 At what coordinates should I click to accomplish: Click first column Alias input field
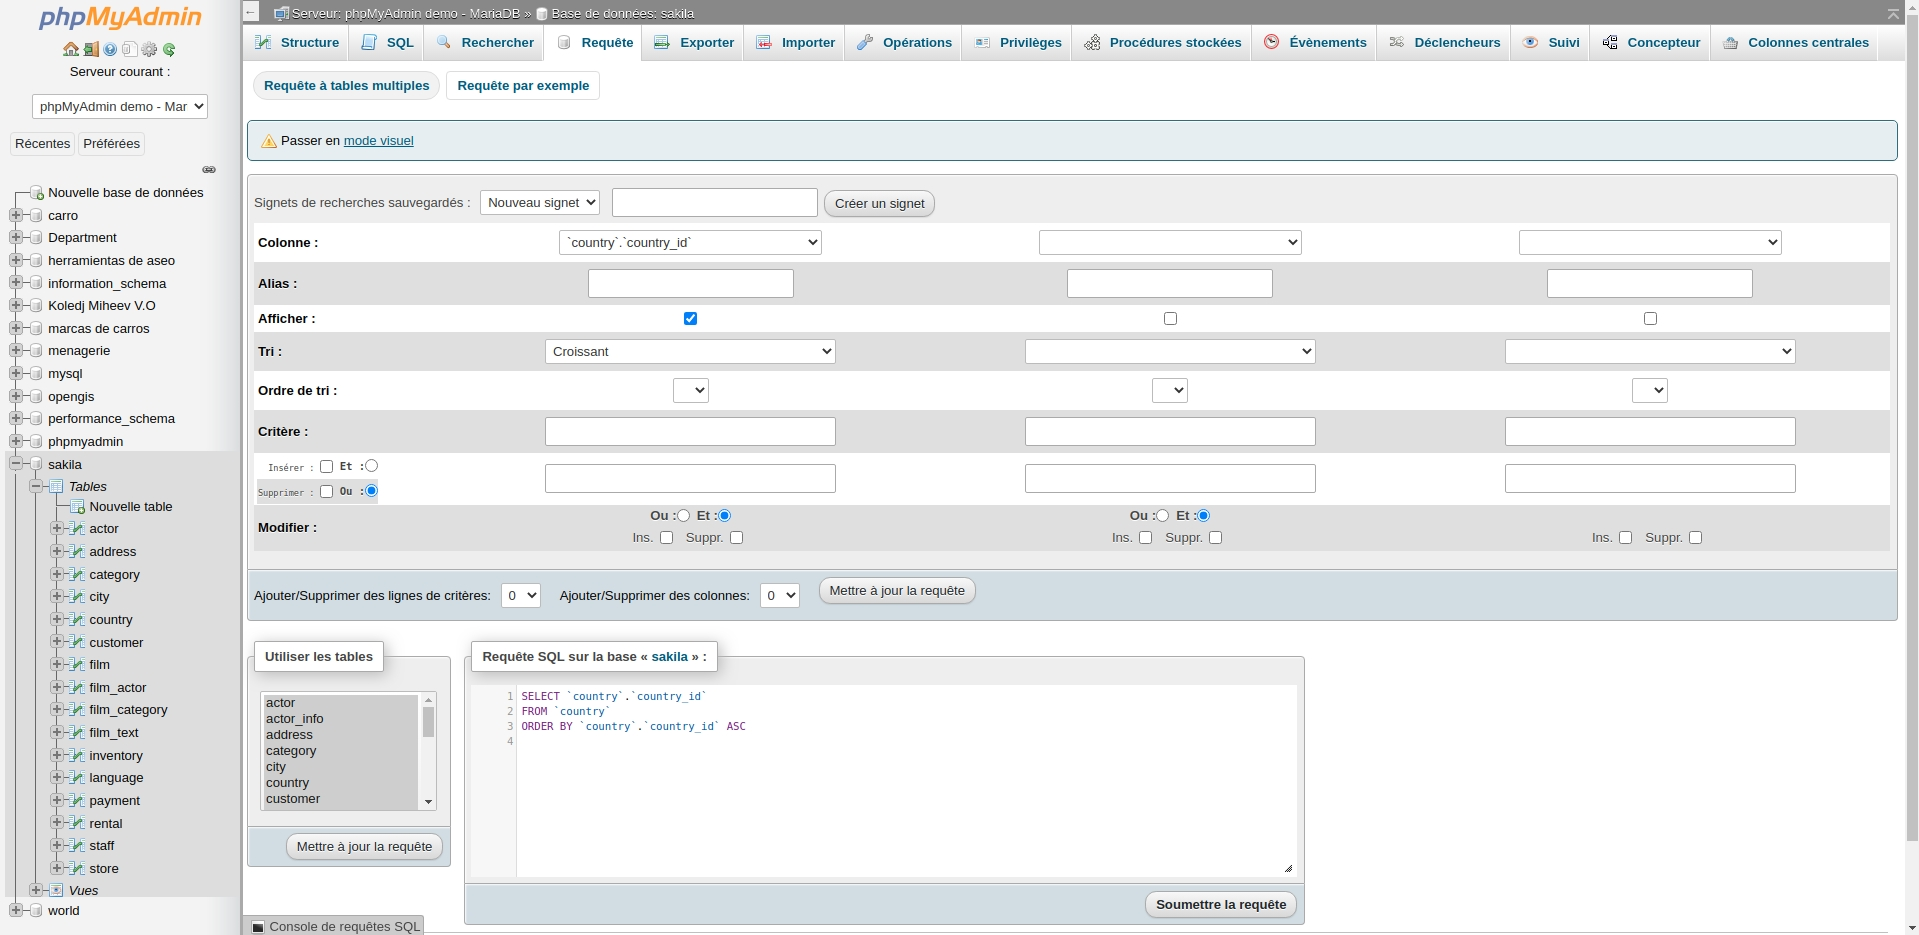(690, 283)
